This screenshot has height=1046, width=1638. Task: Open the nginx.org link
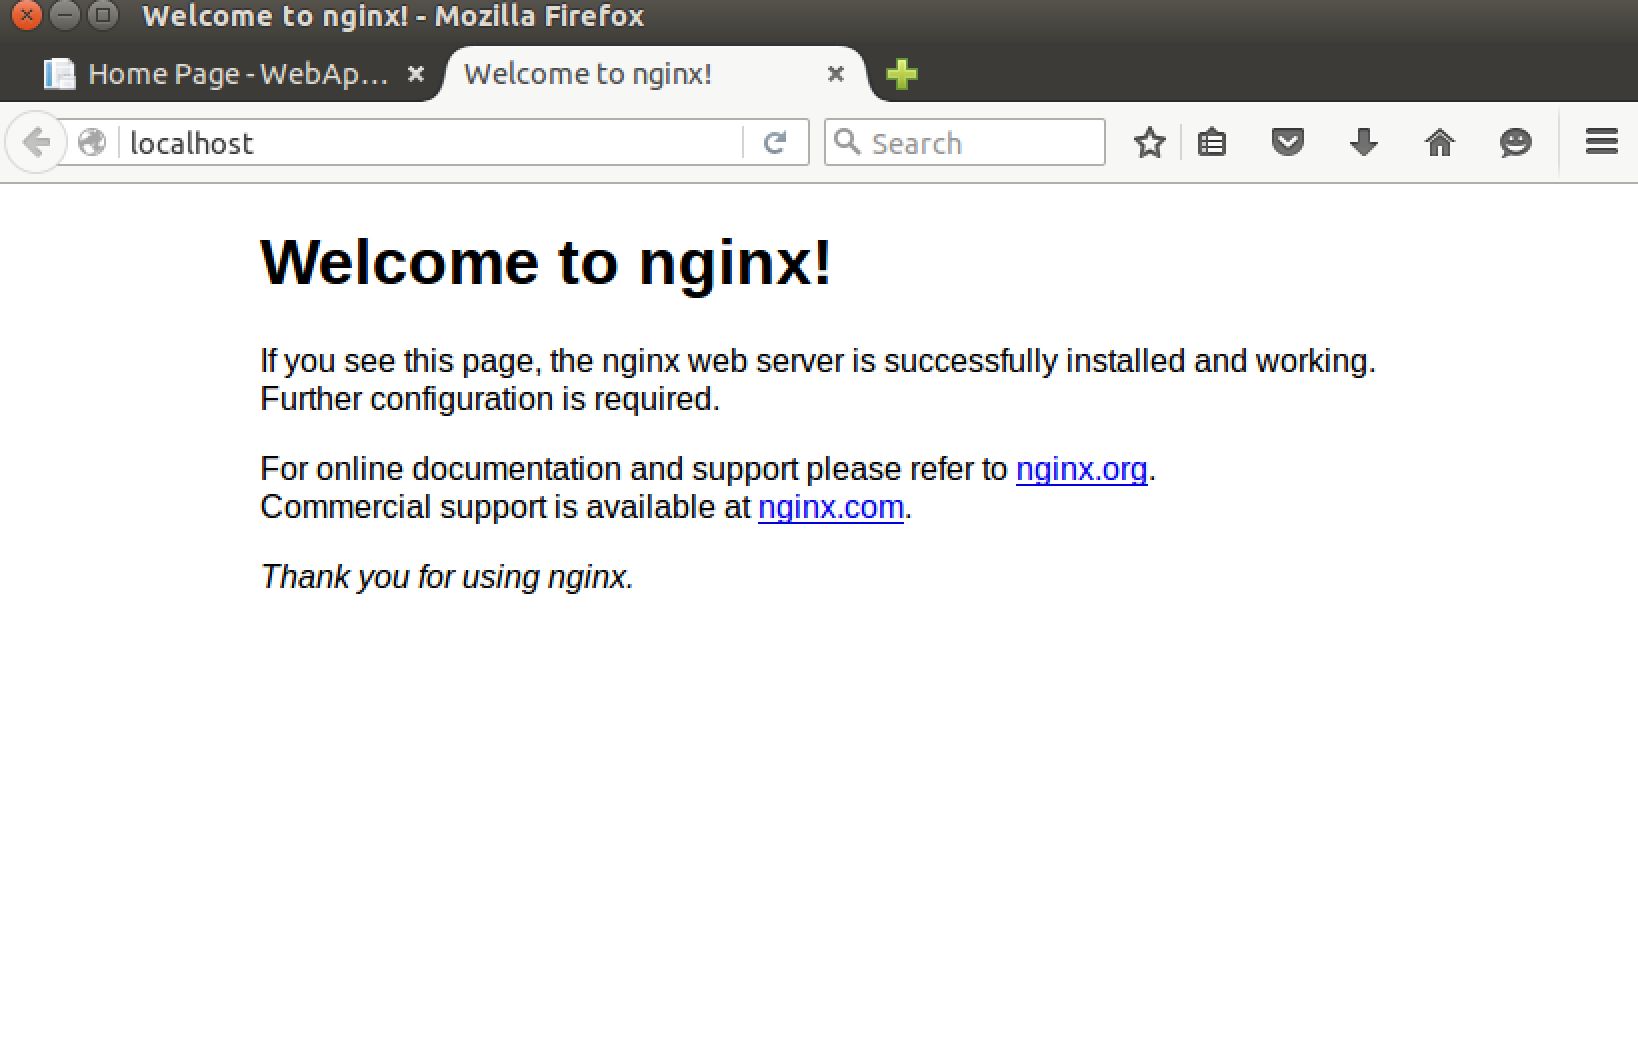(x=1081, y=469)
